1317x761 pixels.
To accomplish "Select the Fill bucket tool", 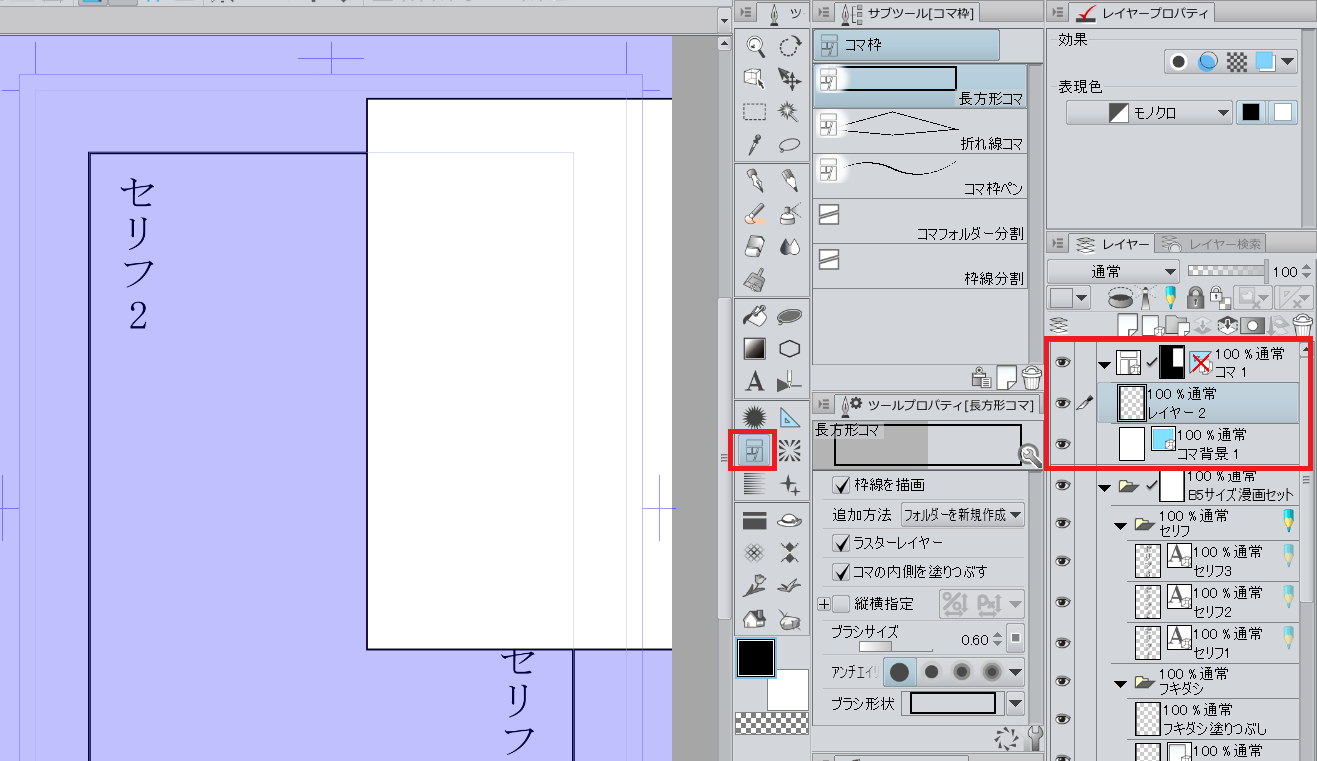I will tap(755, 317).
